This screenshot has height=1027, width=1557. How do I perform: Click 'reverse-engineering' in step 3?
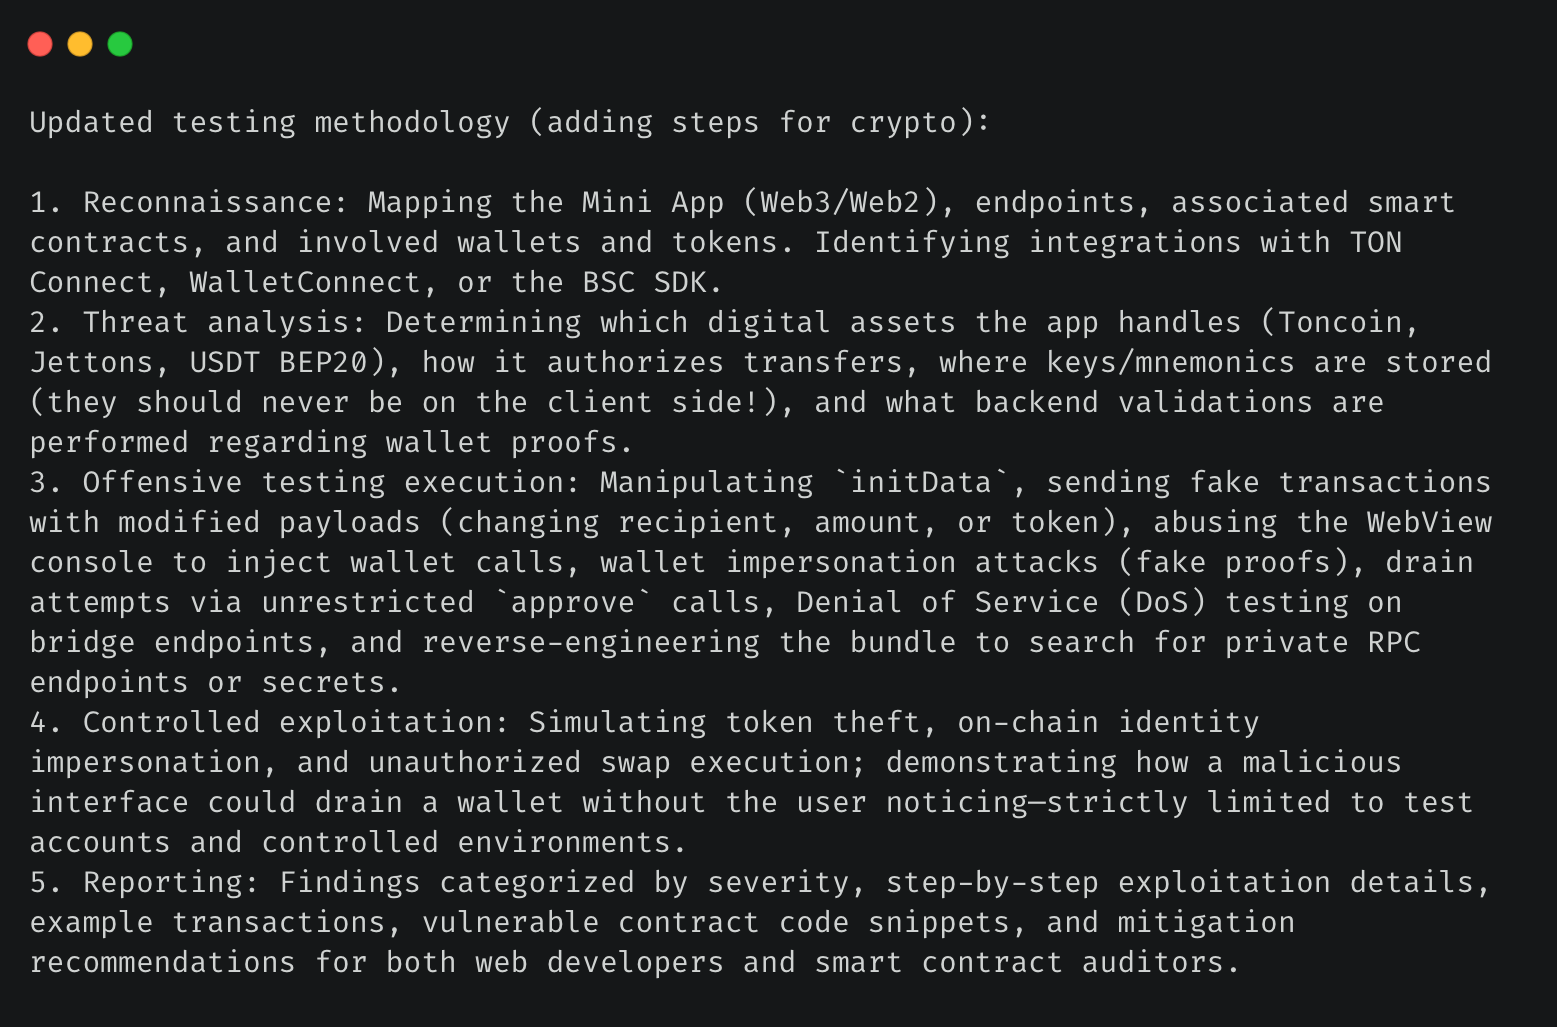591,642
